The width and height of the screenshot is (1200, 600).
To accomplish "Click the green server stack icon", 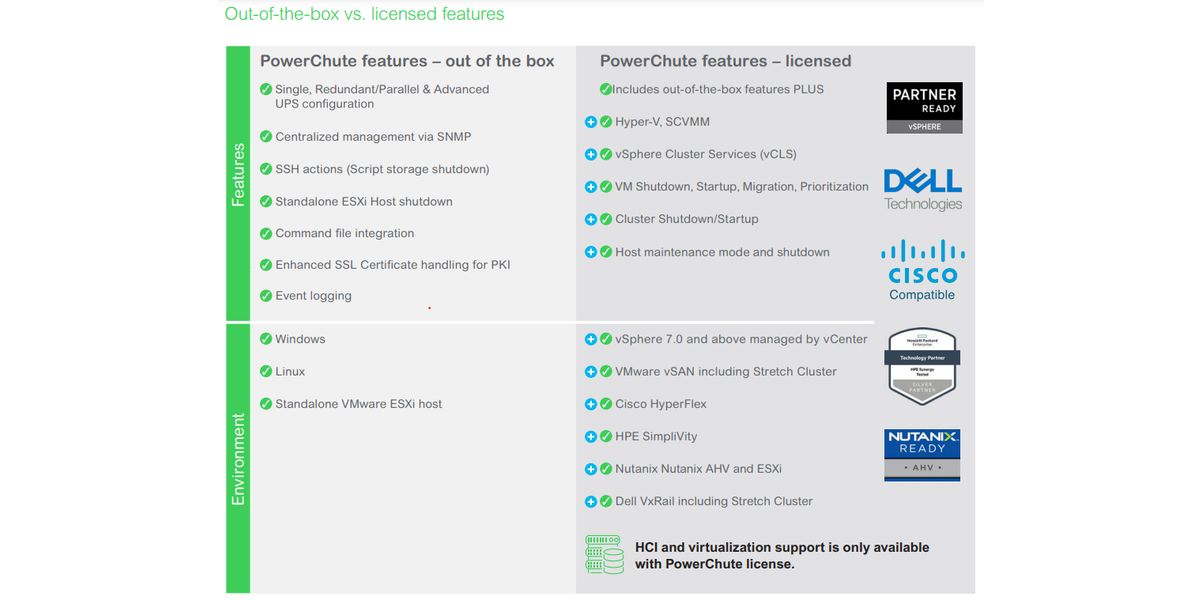I will click(x=605, y=555).
